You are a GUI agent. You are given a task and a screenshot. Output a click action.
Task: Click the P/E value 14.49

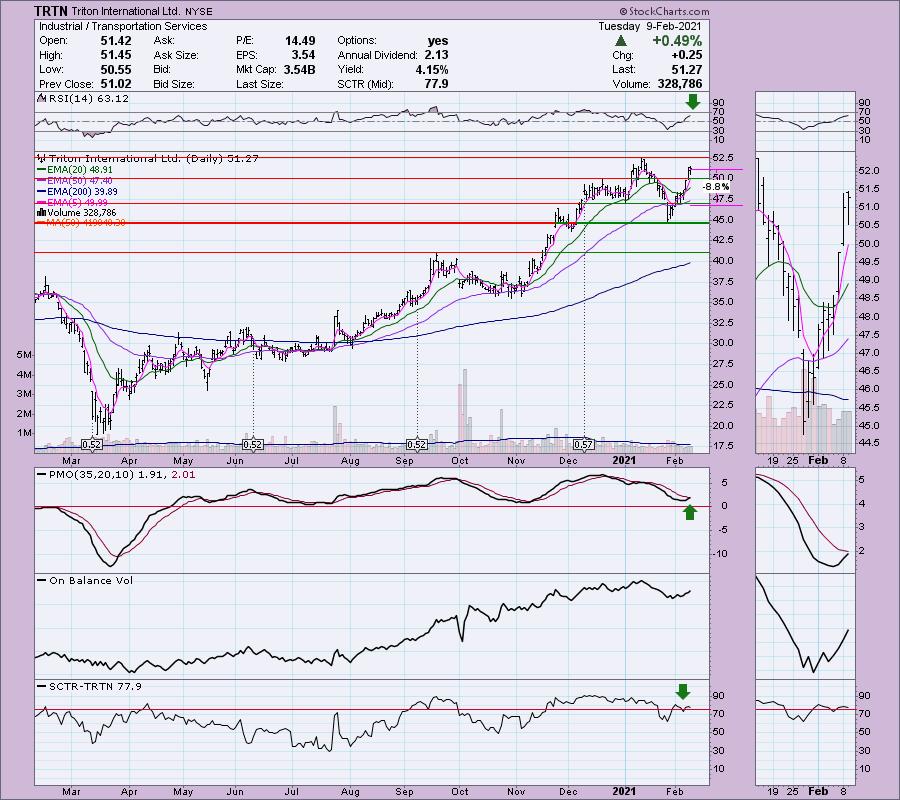300,41
